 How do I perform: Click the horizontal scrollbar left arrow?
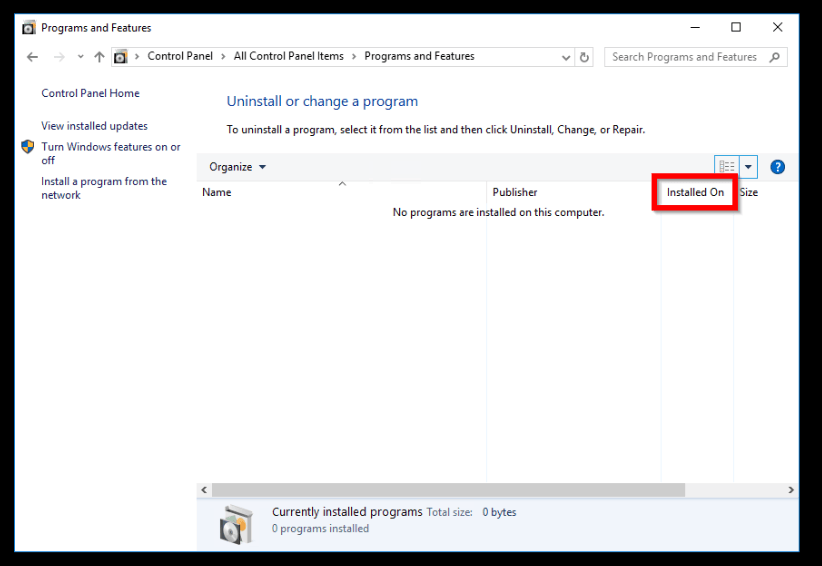(204, 490)
